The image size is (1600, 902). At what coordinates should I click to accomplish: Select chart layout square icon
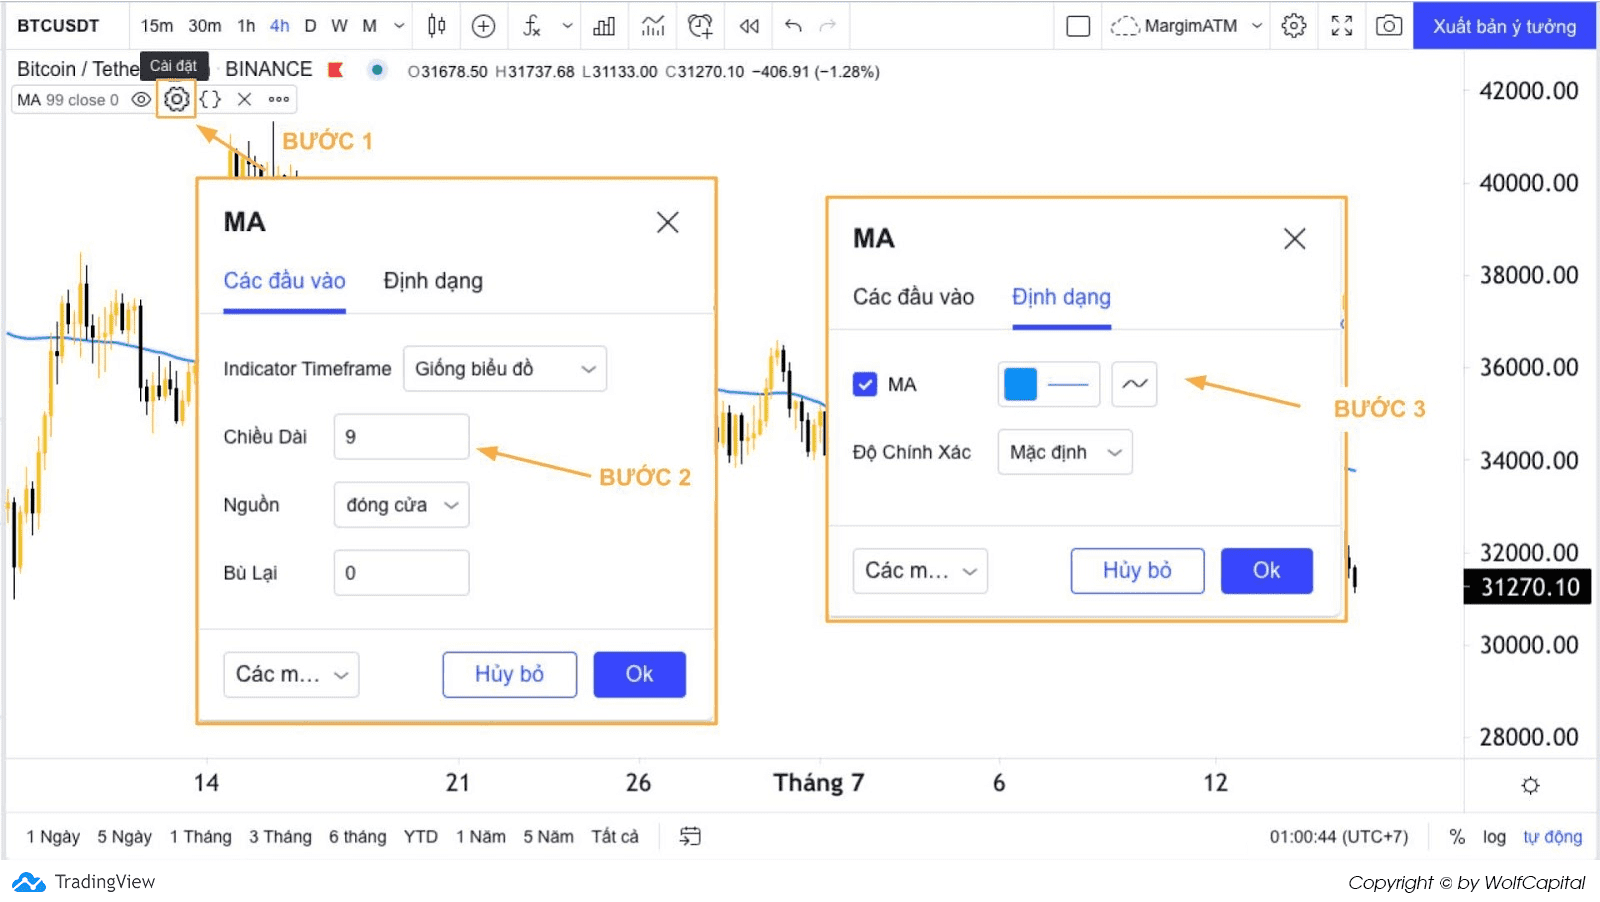1078,26
